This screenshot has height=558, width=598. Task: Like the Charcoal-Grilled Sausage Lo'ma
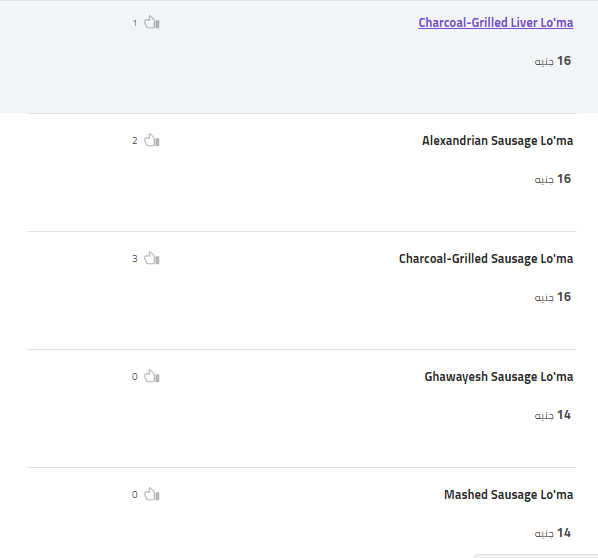pos(152,258)
